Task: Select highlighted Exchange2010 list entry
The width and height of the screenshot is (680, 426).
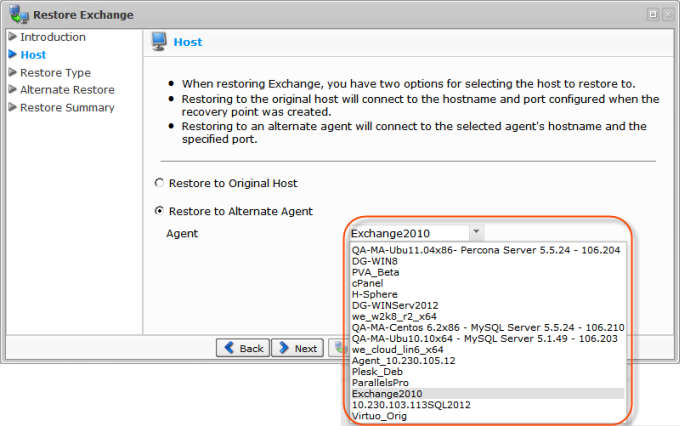Action: pyautogui.click(x=487, y=393)
